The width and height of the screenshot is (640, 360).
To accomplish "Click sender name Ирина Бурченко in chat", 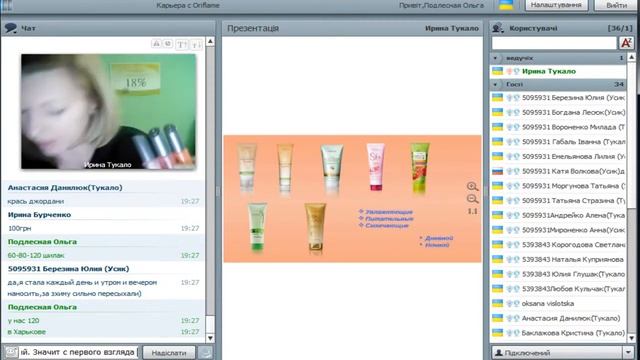I will (39, 215).
